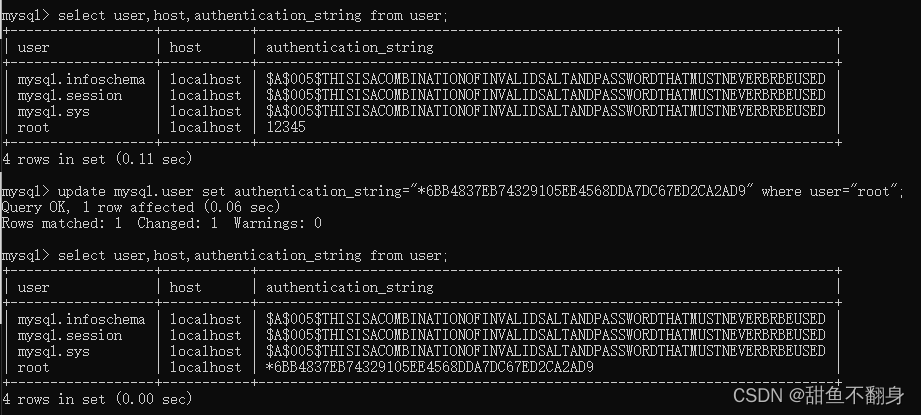Click the user column header in second table
921x415 pixels.
click(x=33, y=287)
